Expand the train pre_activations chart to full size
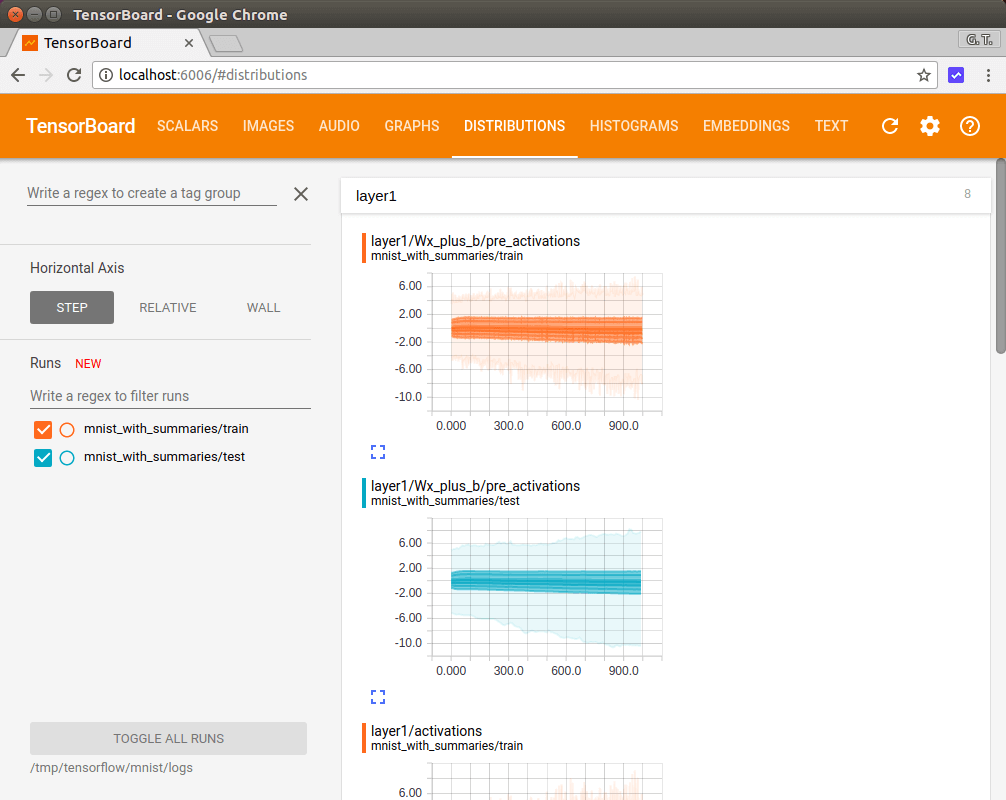The image size is (1006, 800). 378,452
